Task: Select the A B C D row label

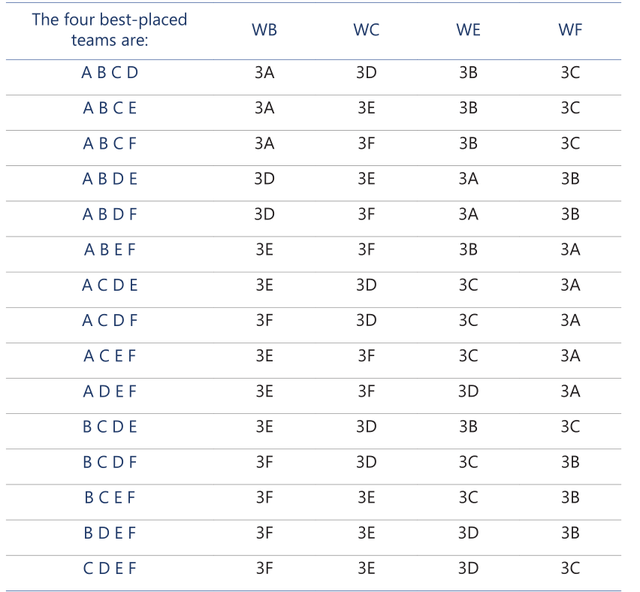Action: tap(110, 73)
